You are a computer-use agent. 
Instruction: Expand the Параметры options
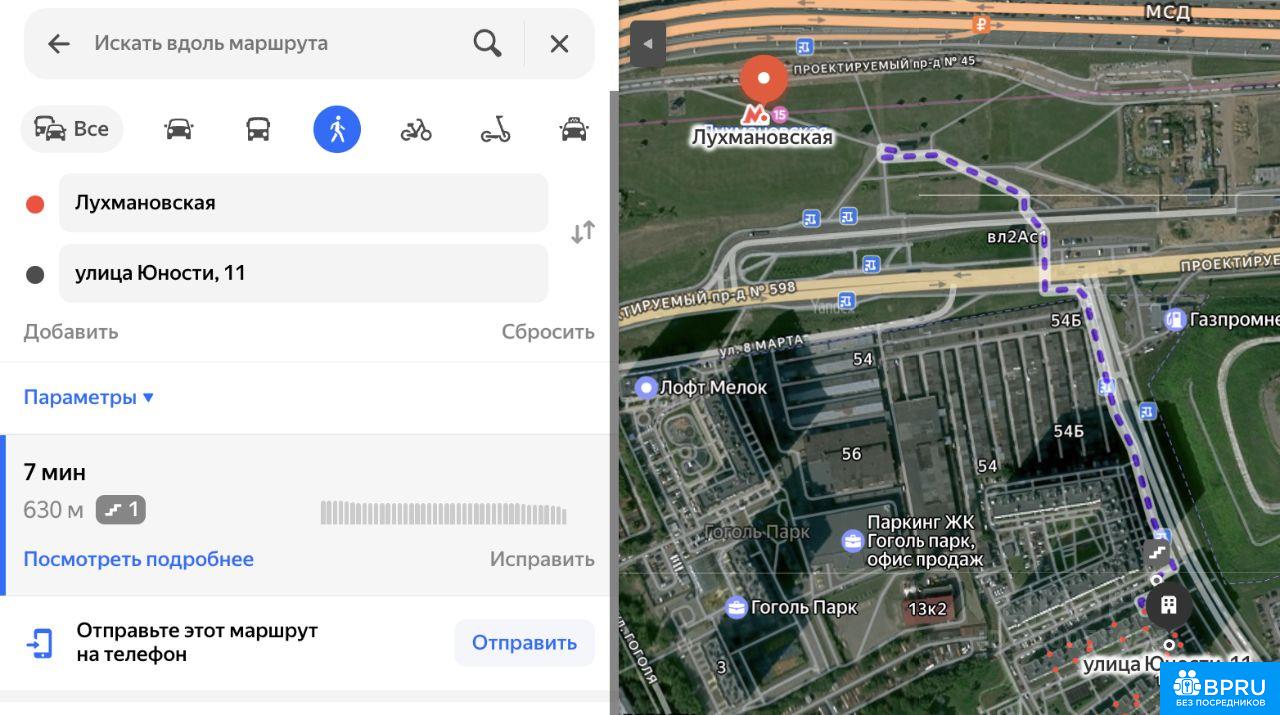[x=89, y=397]
